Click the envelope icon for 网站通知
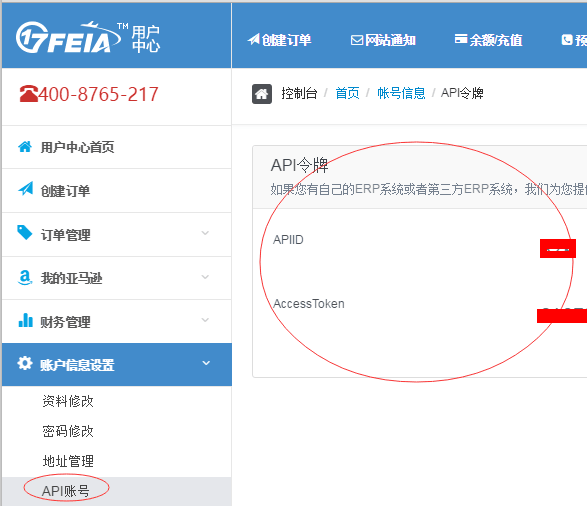587x506 pixels. [357, 40]
